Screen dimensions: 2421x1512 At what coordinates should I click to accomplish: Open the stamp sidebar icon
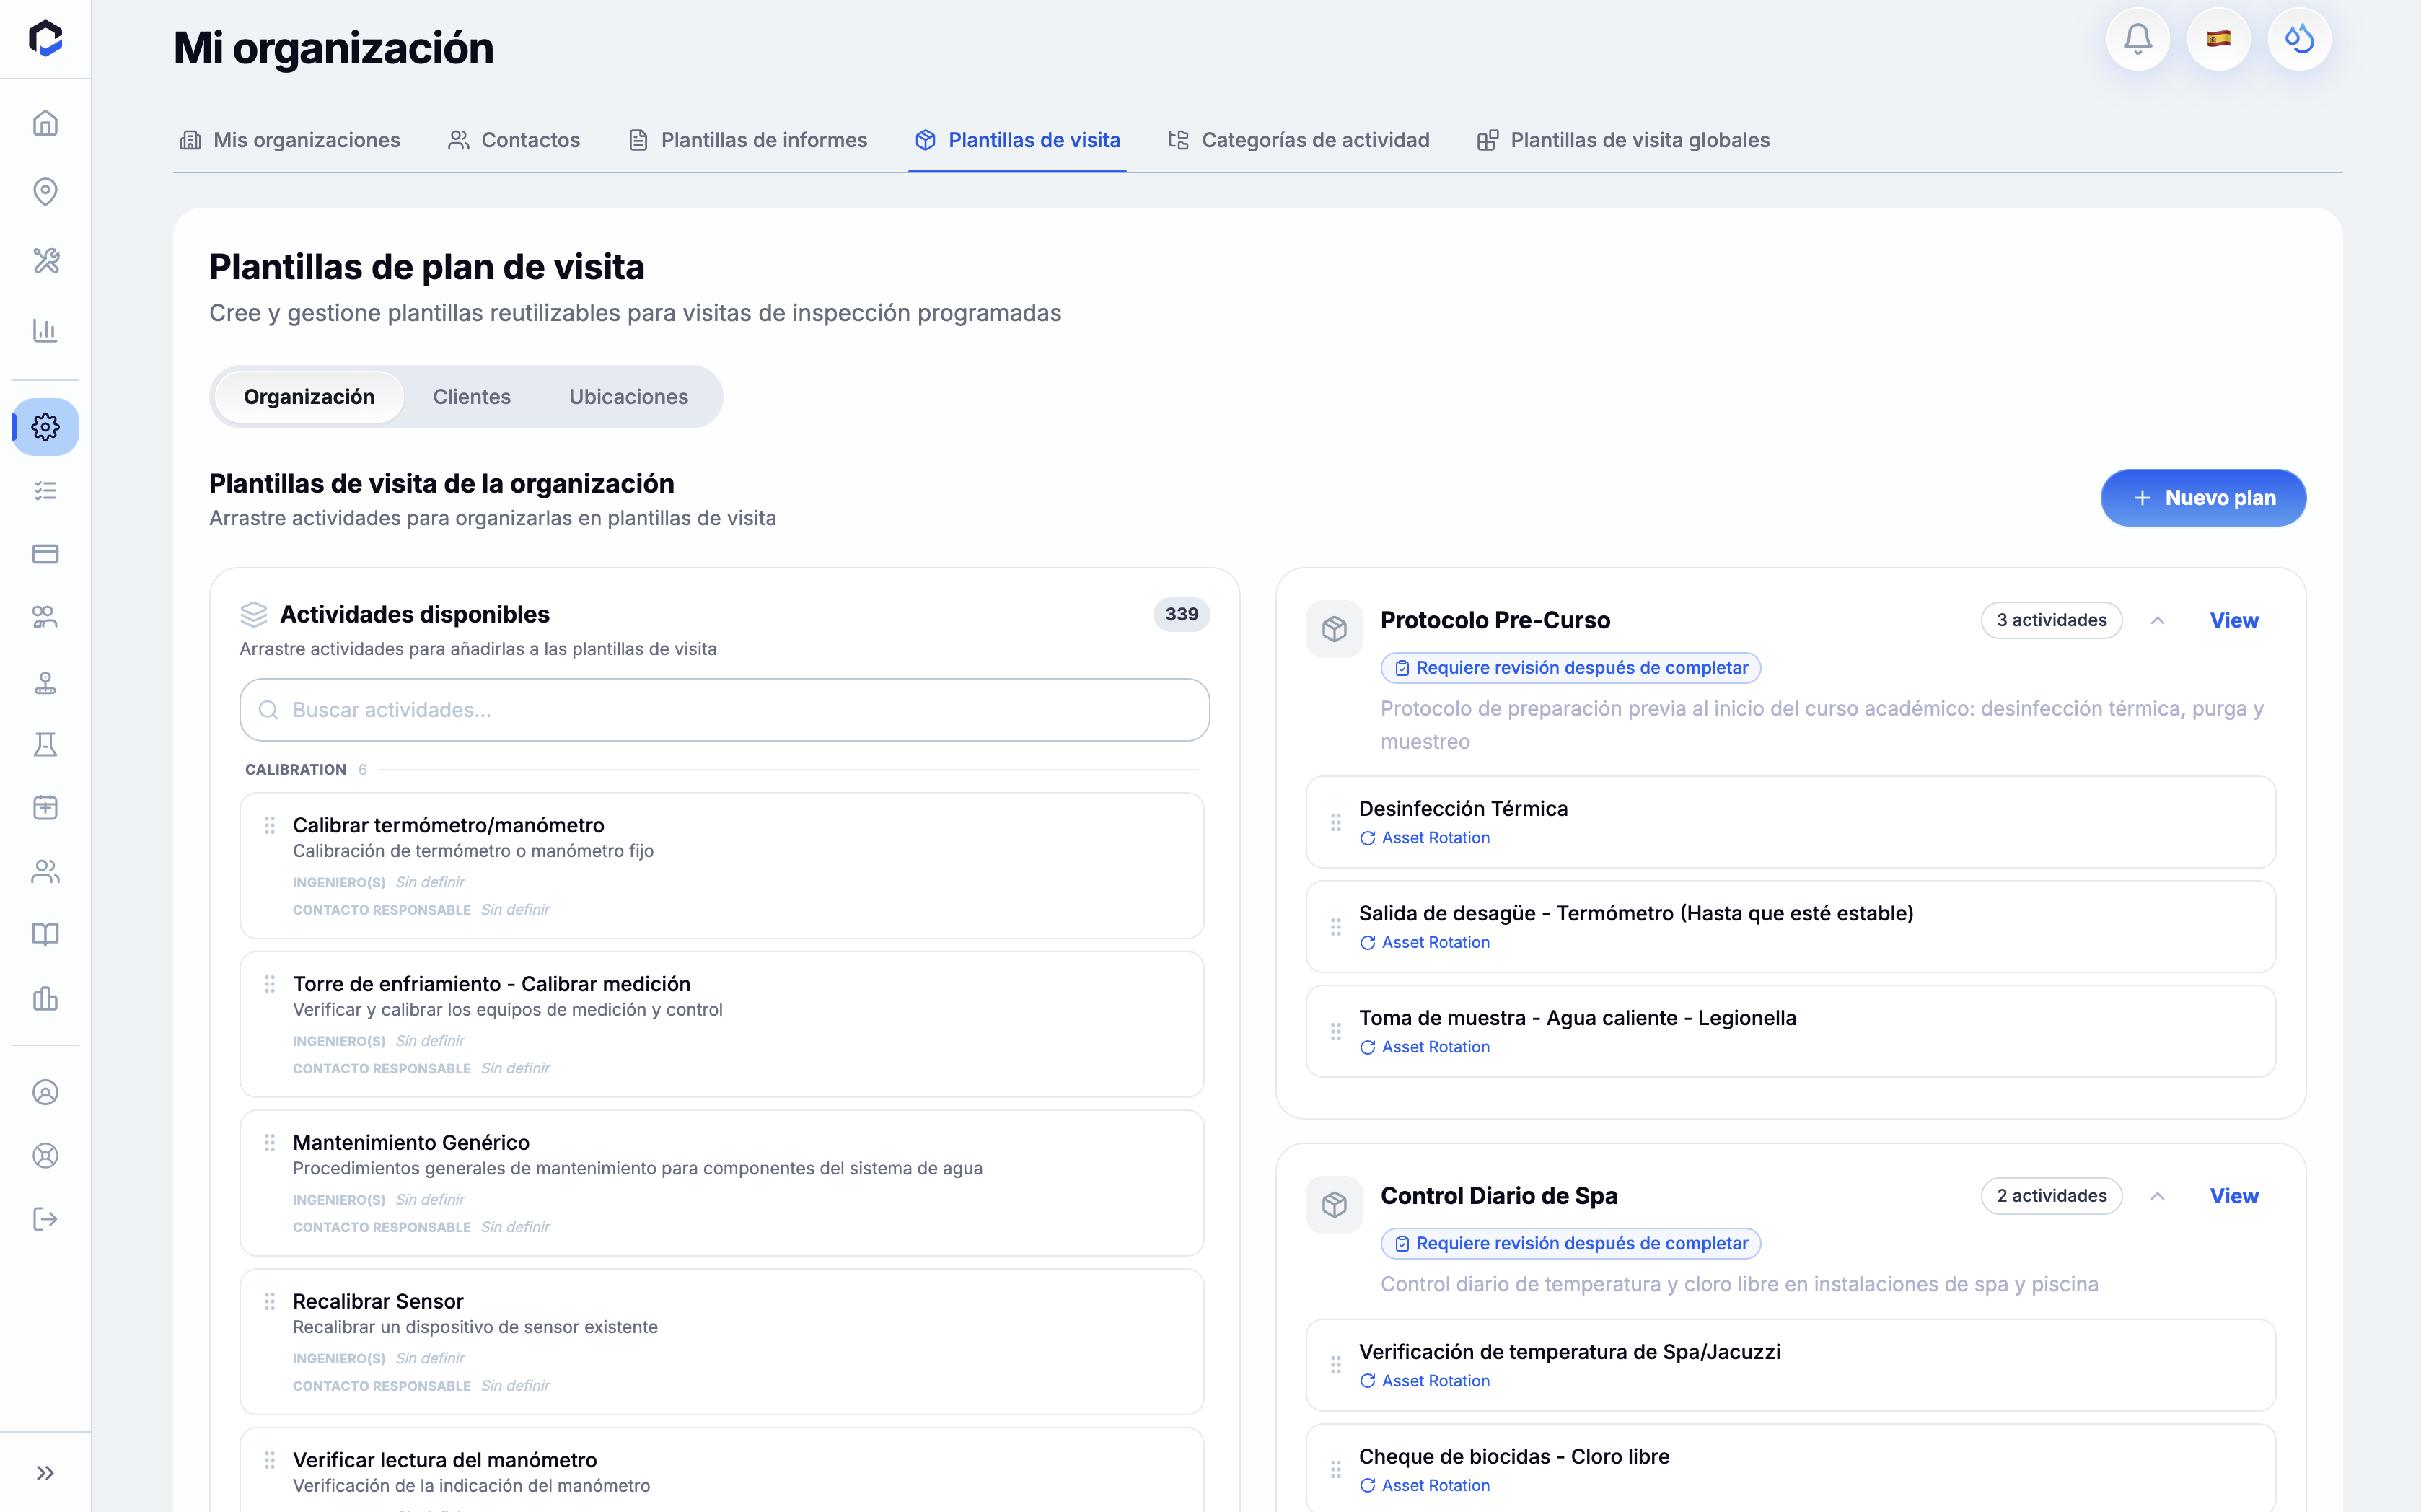coord(45,682)
